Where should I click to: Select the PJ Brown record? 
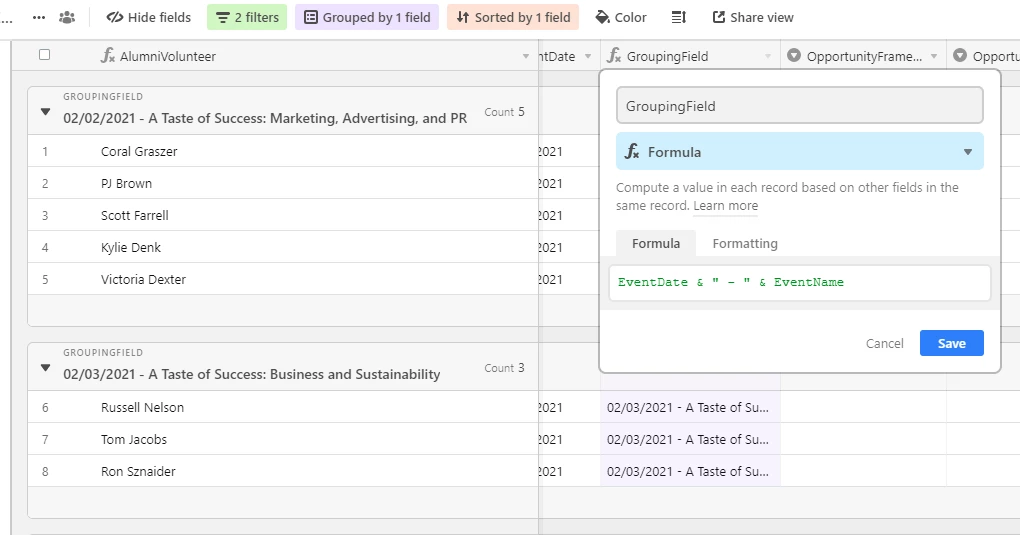coord(126,184)
